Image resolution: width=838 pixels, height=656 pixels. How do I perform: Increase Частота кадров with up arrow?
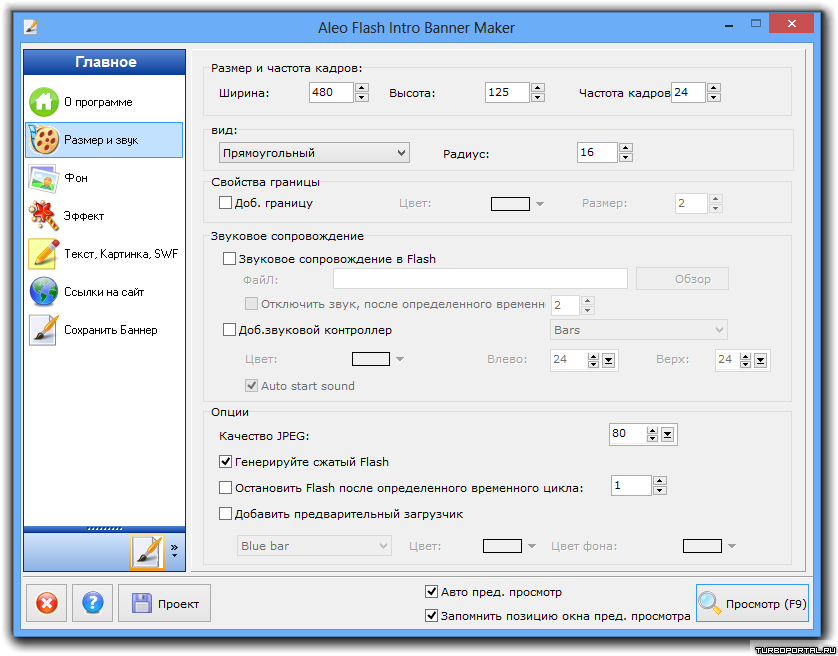[714, 88]
